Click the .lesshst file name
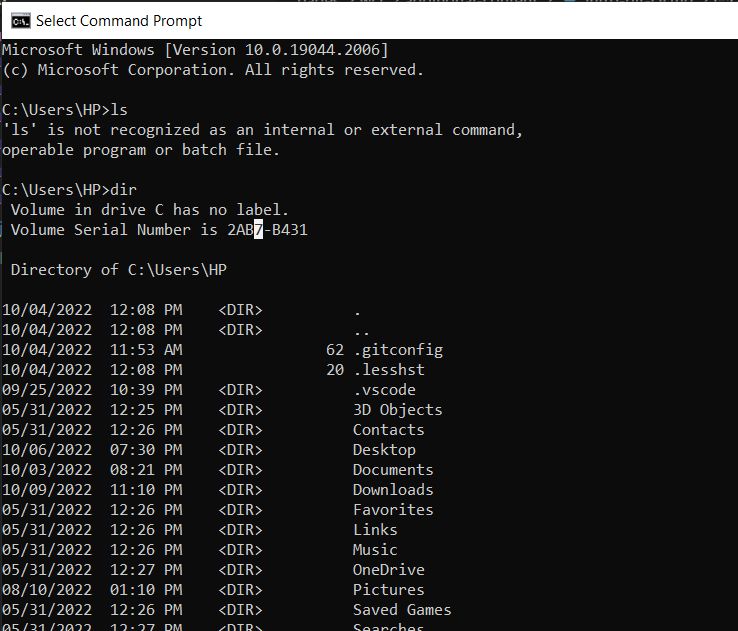The image size is (738, 631). [389, 370]
